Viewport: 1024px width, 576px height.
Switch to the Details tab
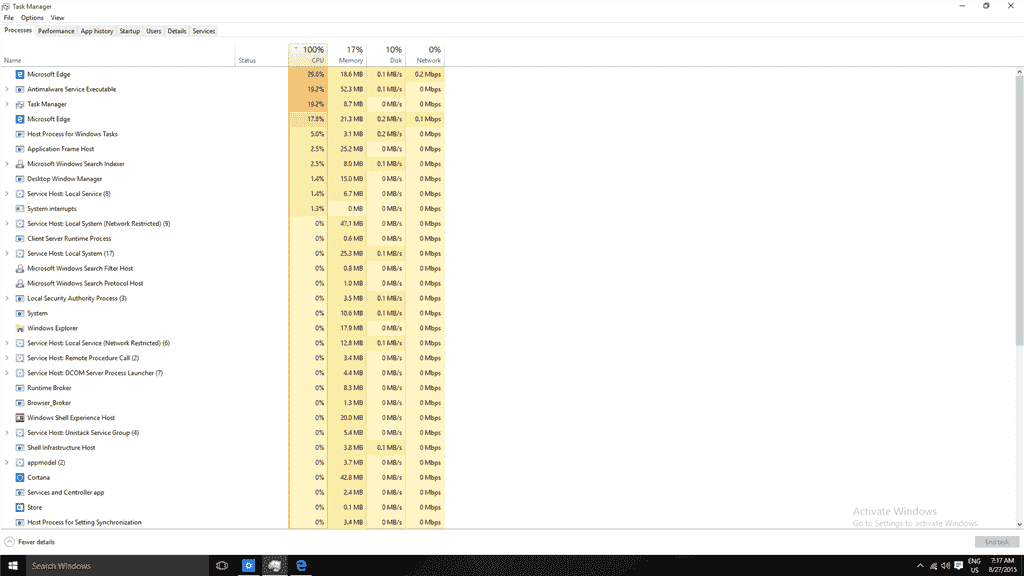point(176,31)
